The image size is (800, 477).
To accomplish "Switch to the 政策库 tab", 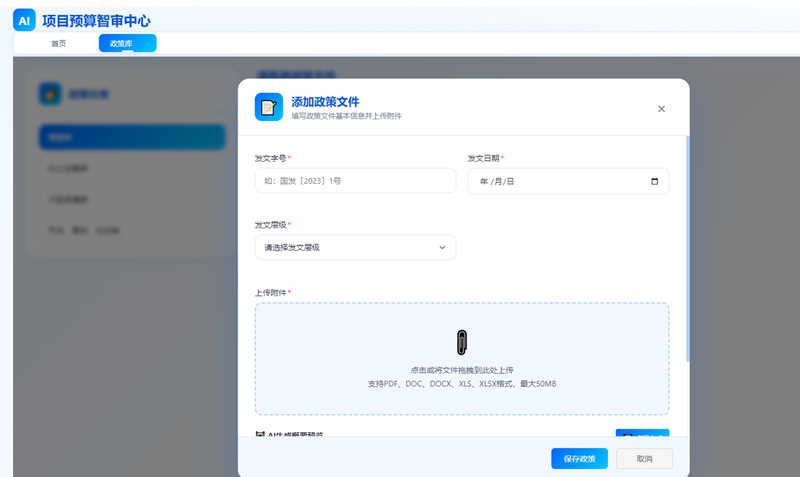I will pyautogui.click(x=127, y=43).
